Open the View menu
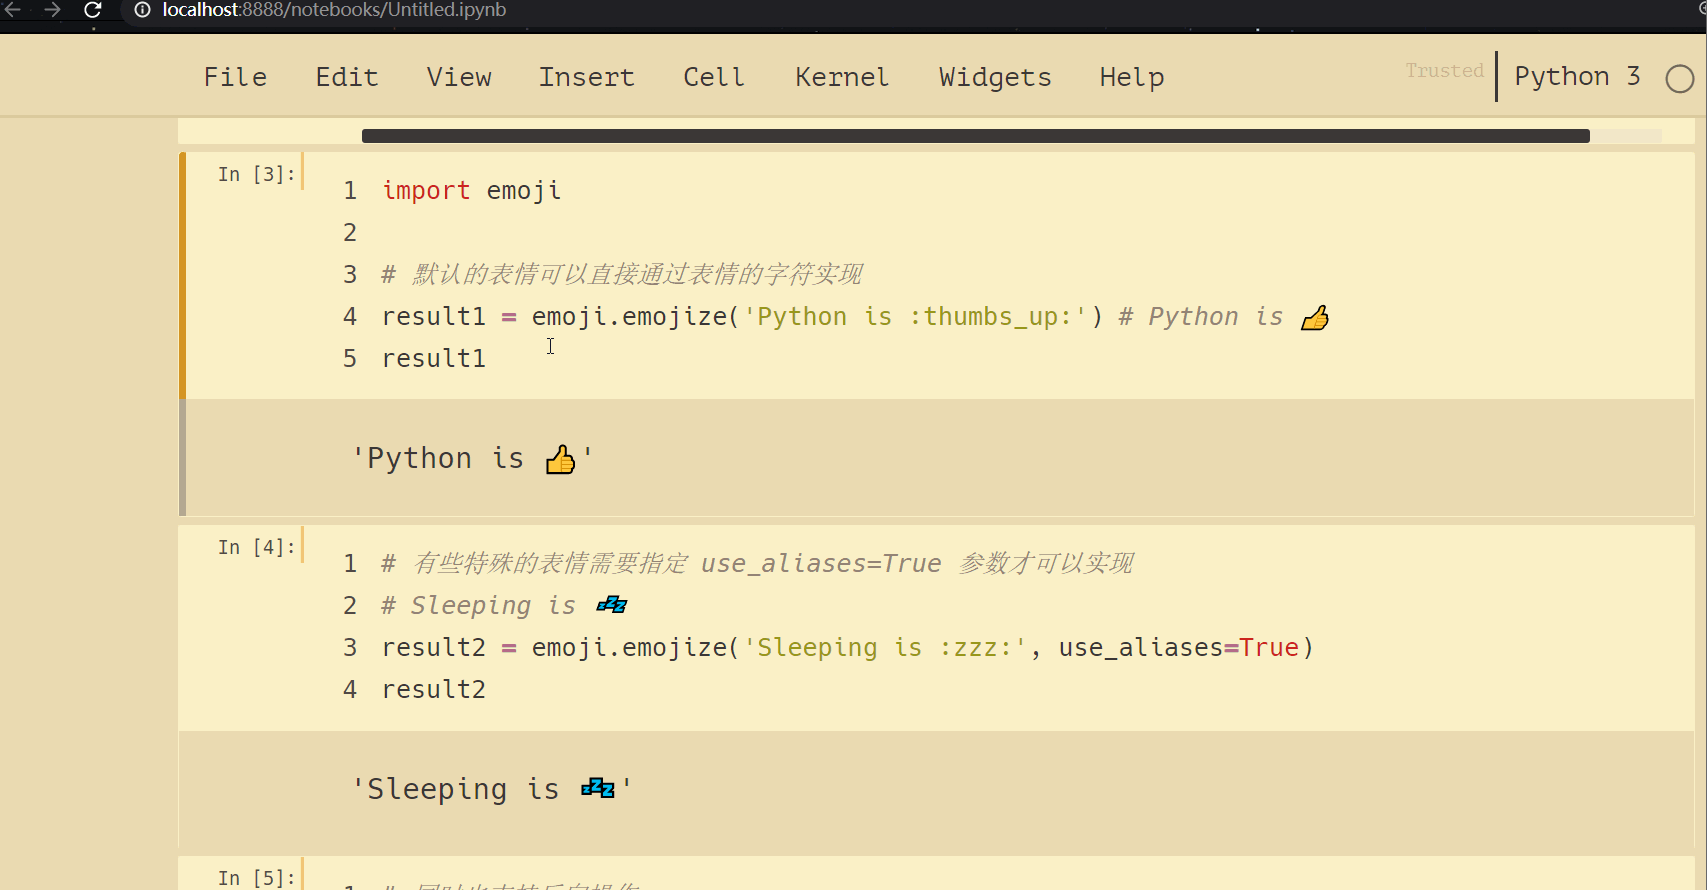Image resolution: width=1707 pixels, height=890 pixels. pyautogui.click(x=459, y=77)
